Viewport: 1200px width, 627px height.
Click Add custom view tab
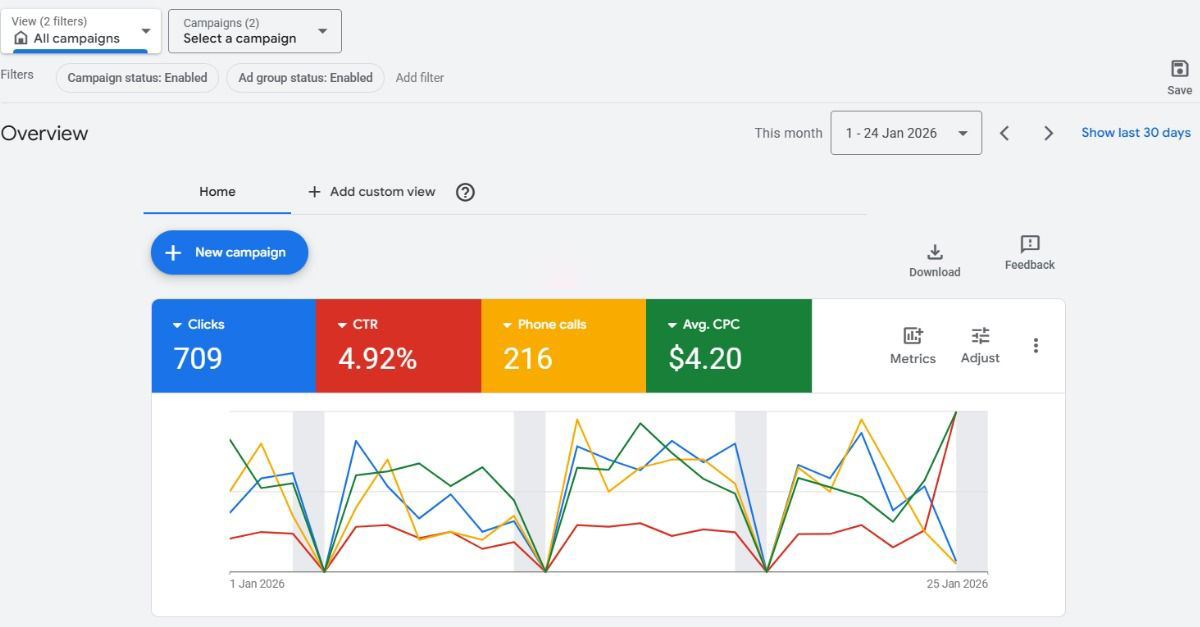(372, 192)
